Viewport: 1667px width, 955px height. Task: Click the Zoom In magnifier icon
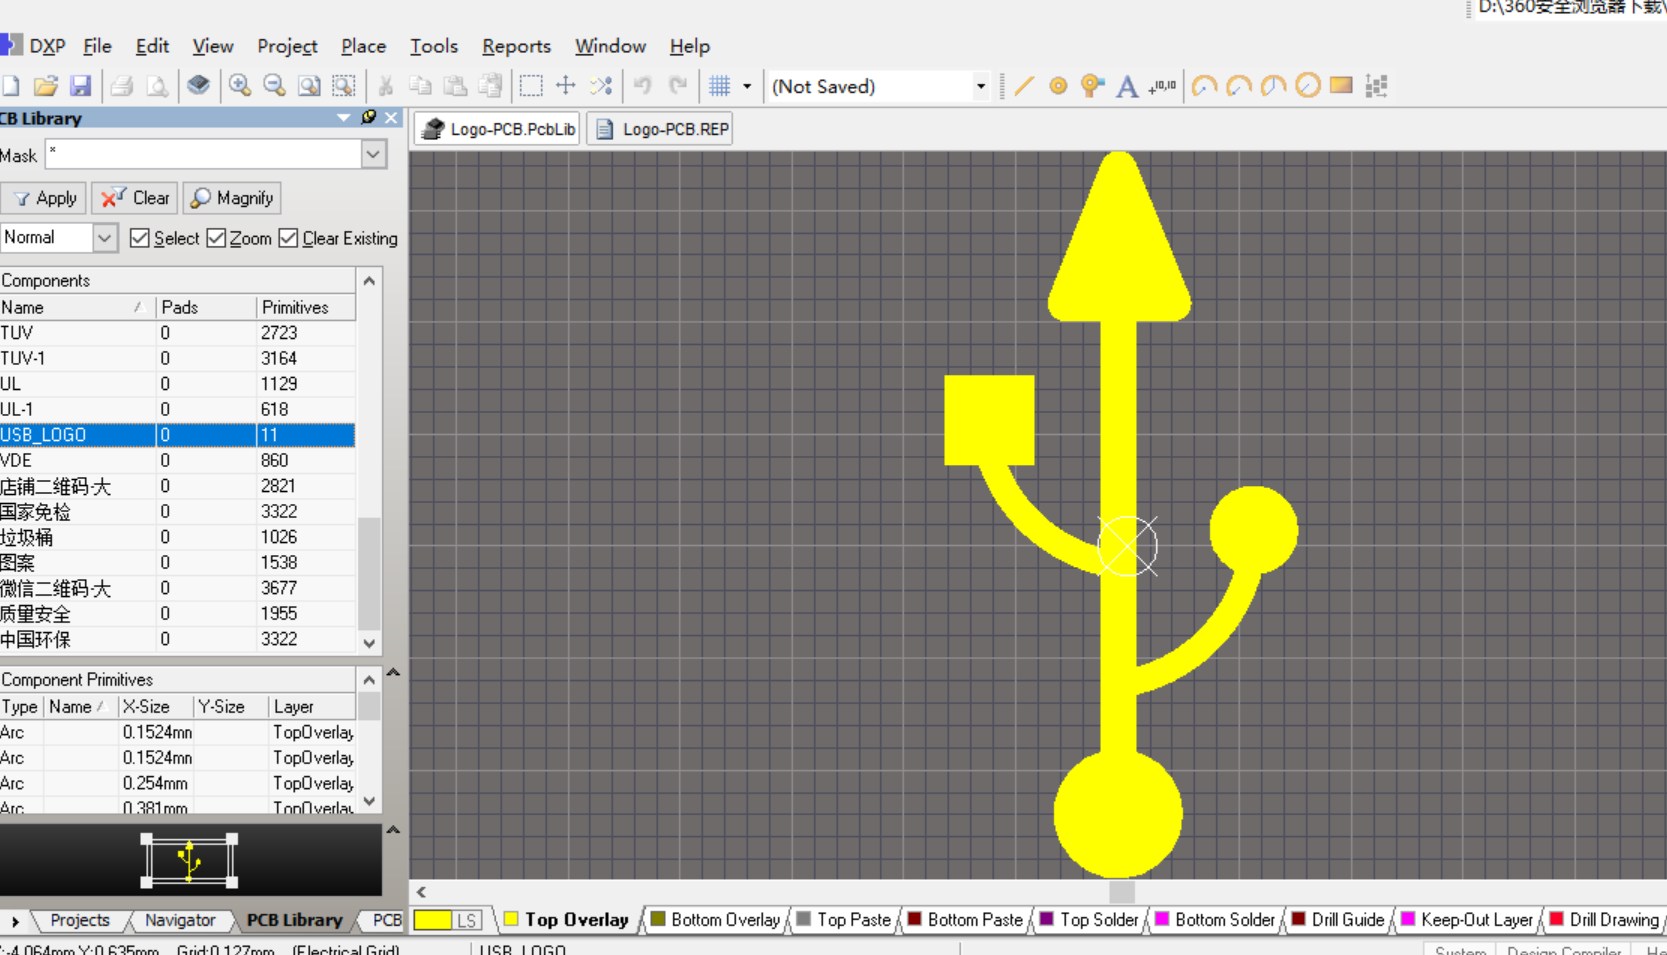coord(240,86)
